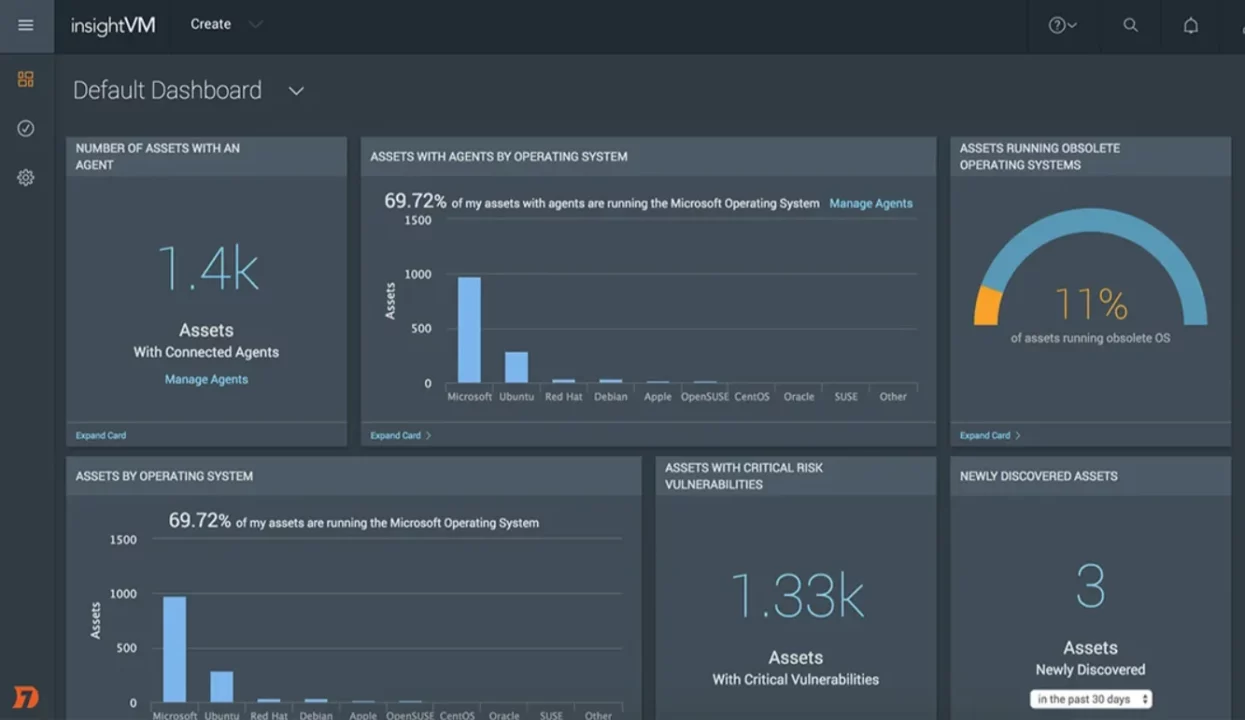Select the Dashboards grid icon in the sidebar

26,78
